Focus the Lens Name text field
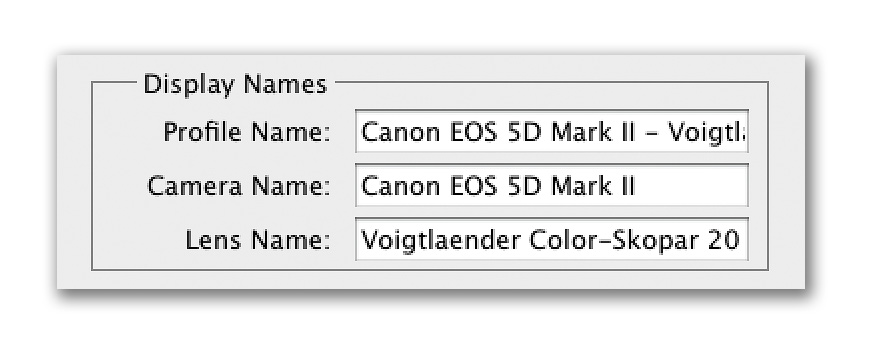 552,240
